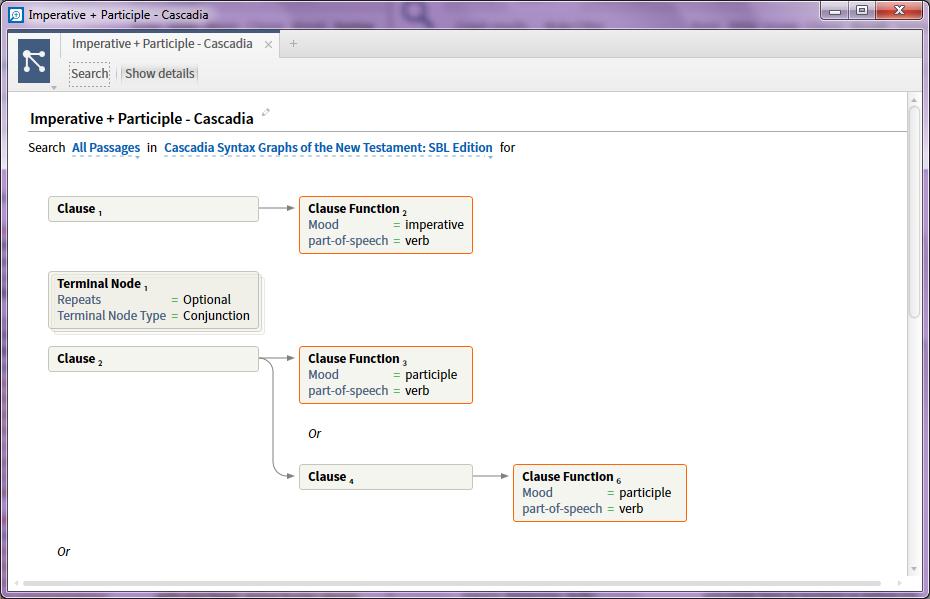Viewport: 930px width, 599px height.
Task: Select Clause Function 2 imperative node
Action: pos(385,225)
